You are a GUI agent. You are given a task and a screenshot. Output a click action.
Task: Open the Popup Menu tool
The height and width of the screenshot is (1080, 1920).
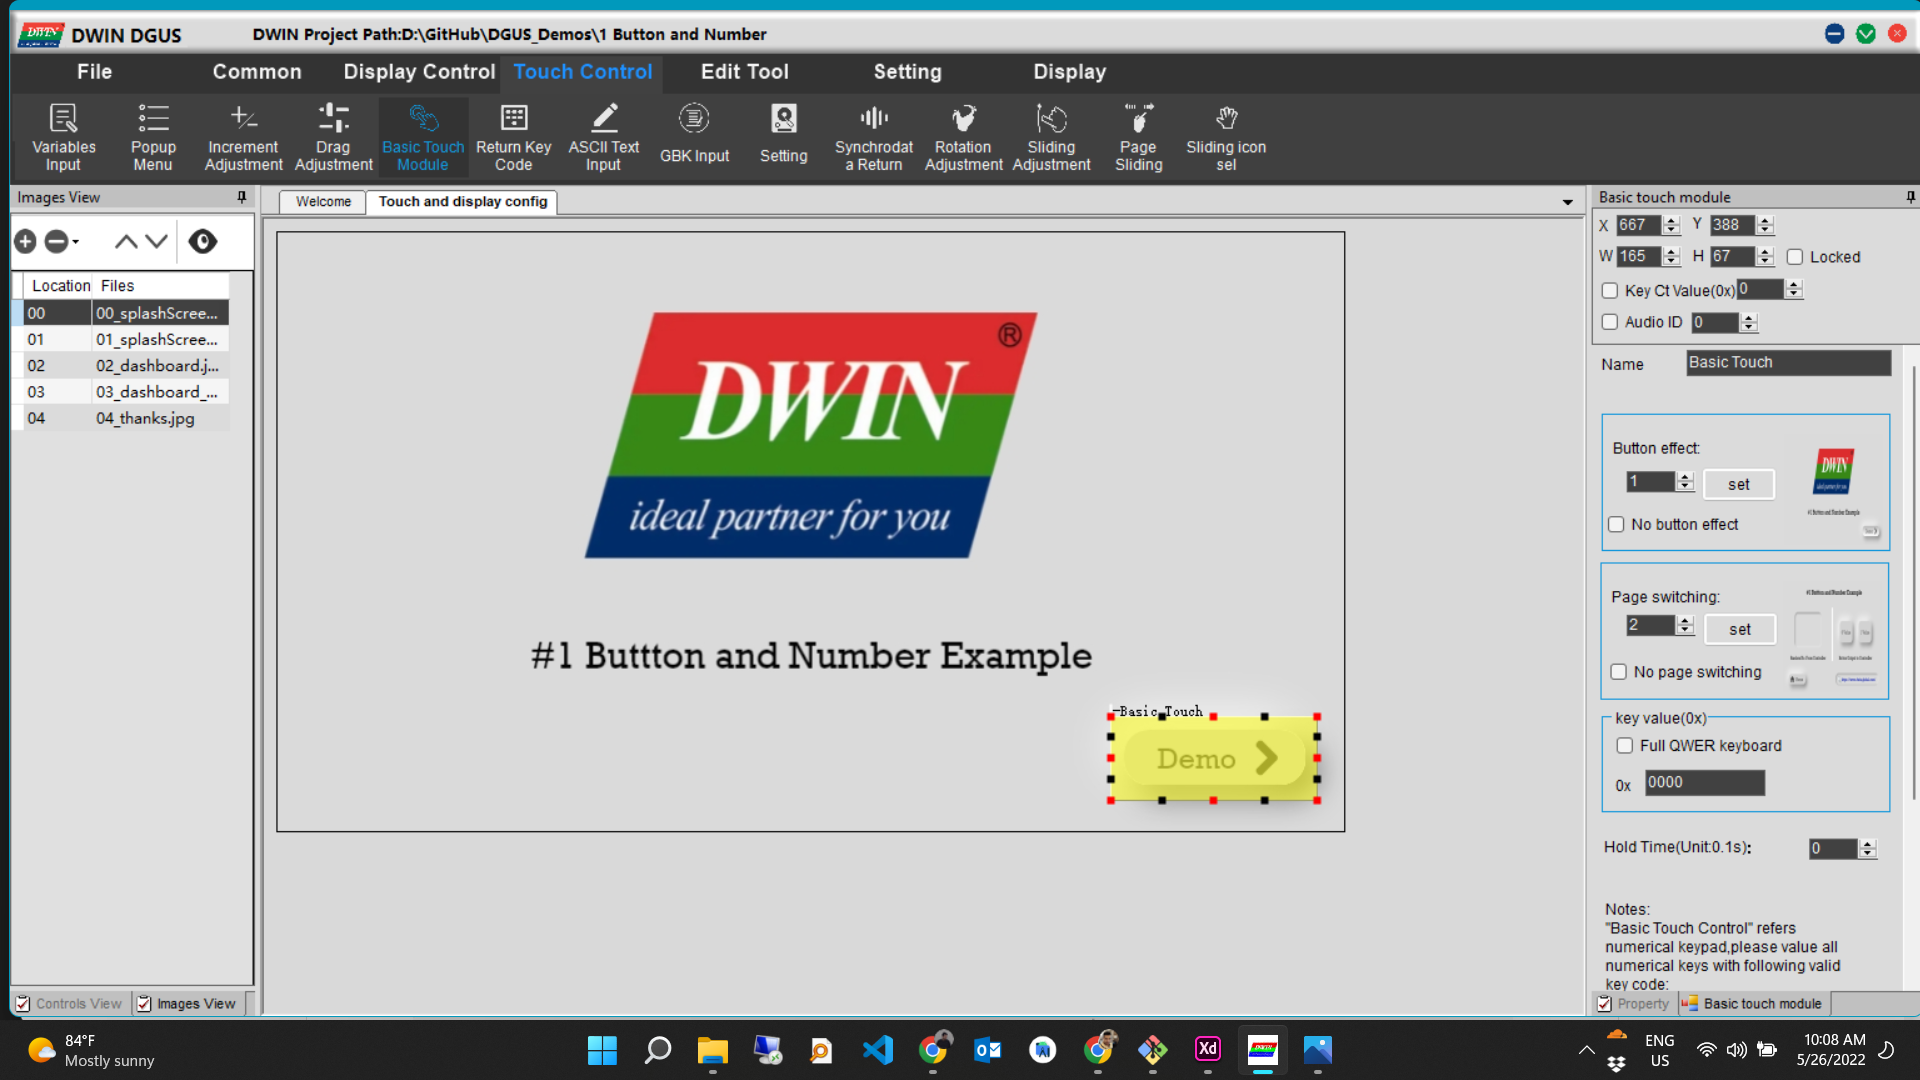(x=153, y=135)
